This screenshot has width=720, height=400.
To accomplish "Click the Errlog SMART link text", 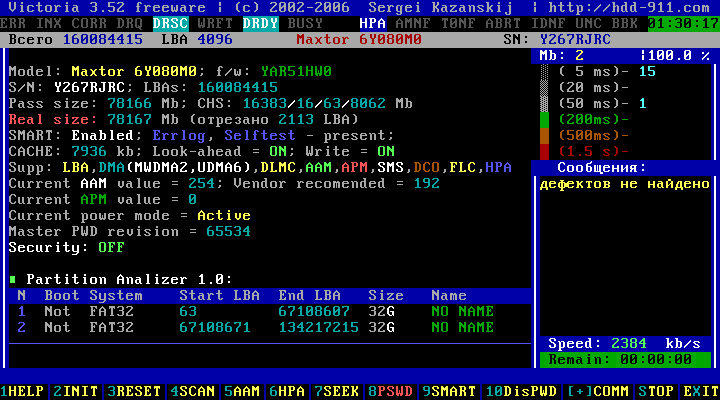I will click(x=179, y=135).
